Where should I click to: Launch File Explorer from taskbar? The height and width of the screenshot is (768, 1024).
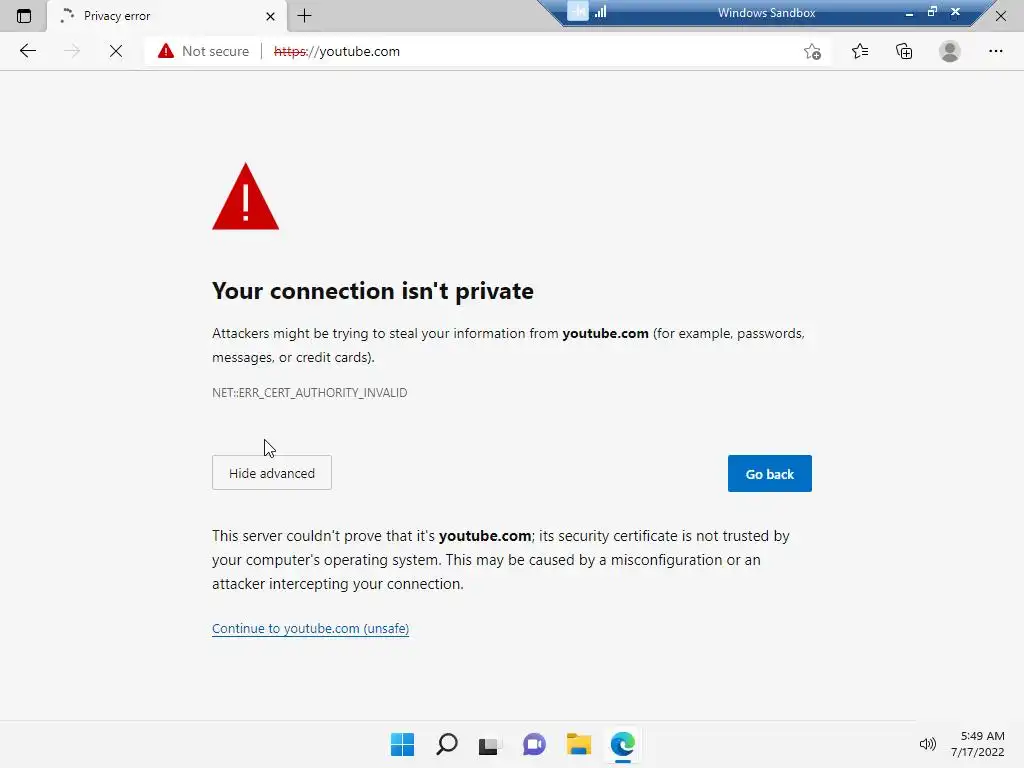pyautogui.click(x=579, y=744)
